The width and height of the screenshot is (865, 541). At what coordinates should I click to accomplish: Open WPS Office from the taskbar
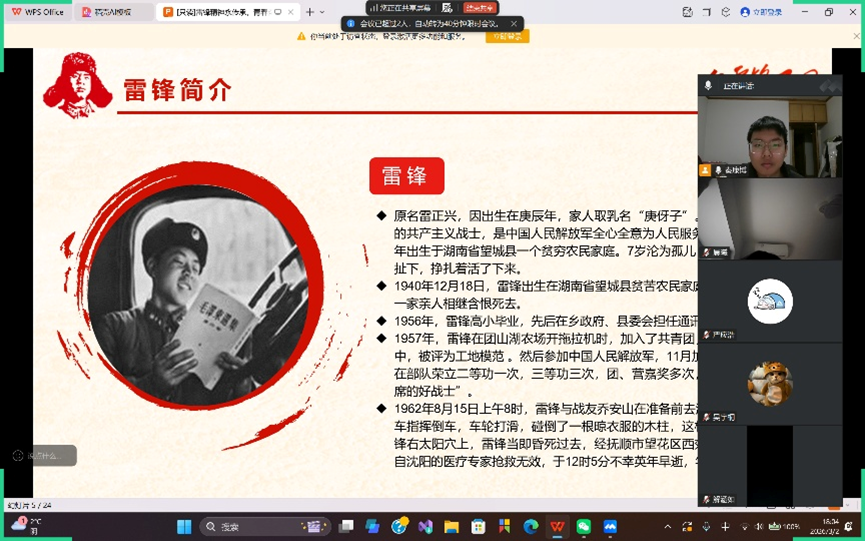click(x=557, y=526)
